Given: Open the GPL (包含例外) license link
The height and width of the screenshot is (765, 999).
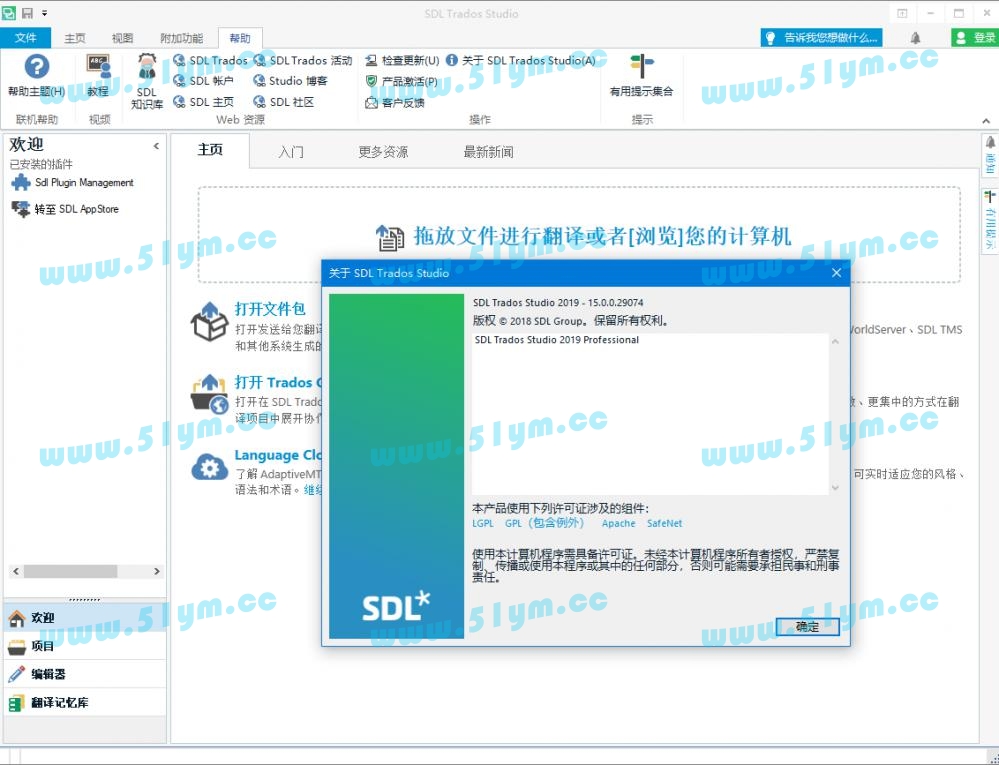Looking at the screenshot, I should point(544,523).
